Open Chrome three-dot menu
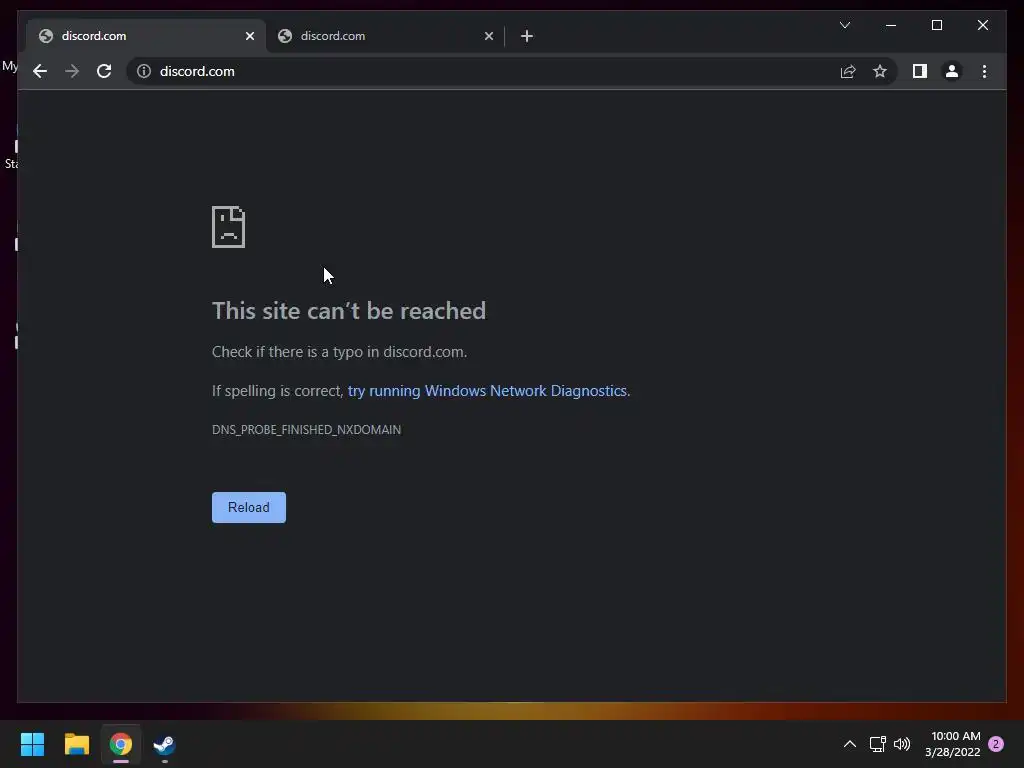 (x=984, y=71)
